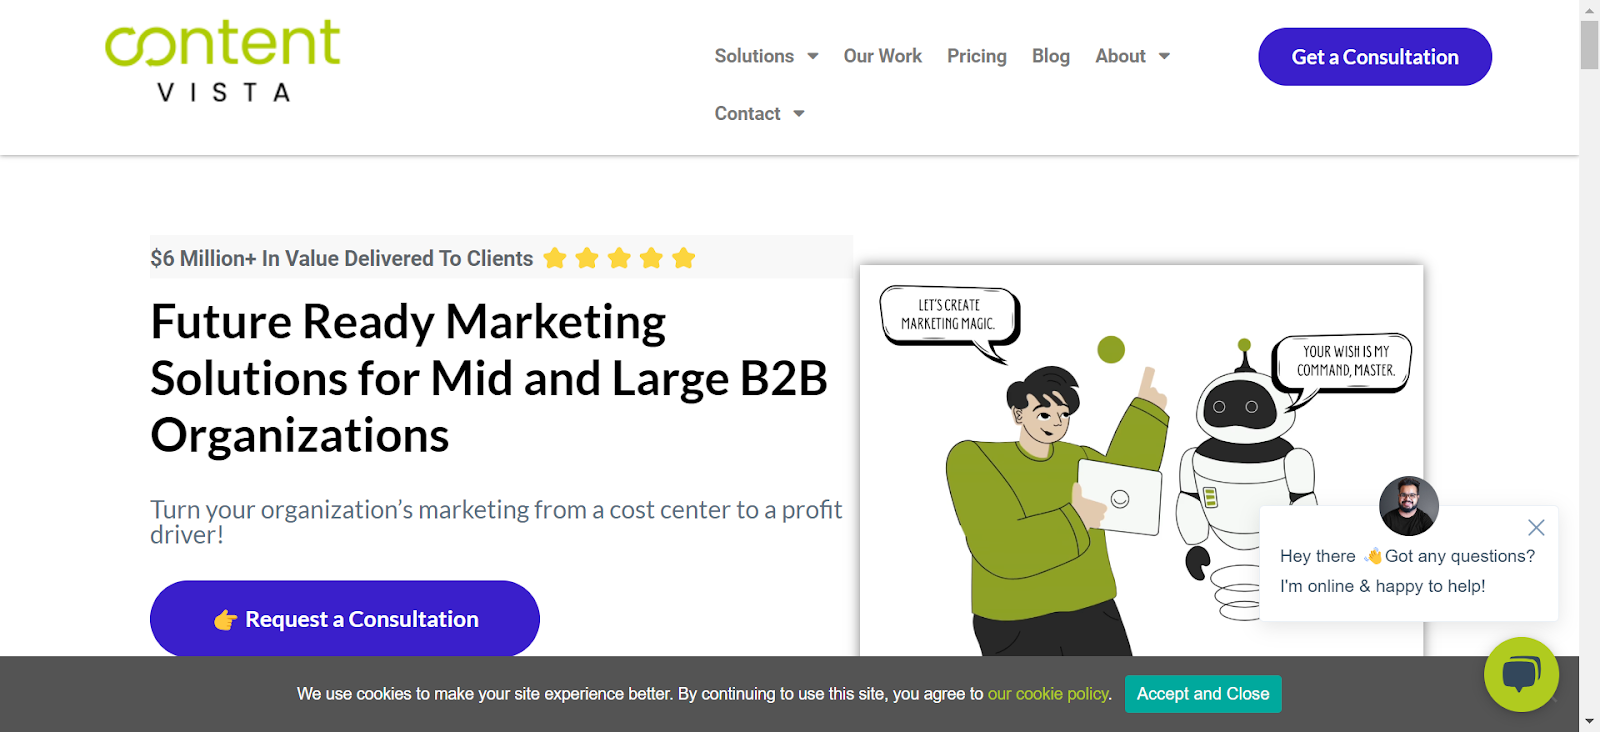Expand the Solutions dropdown arrow
Image resolution: width=1600 pixels, height=732 pixels.
coord(813,56)
